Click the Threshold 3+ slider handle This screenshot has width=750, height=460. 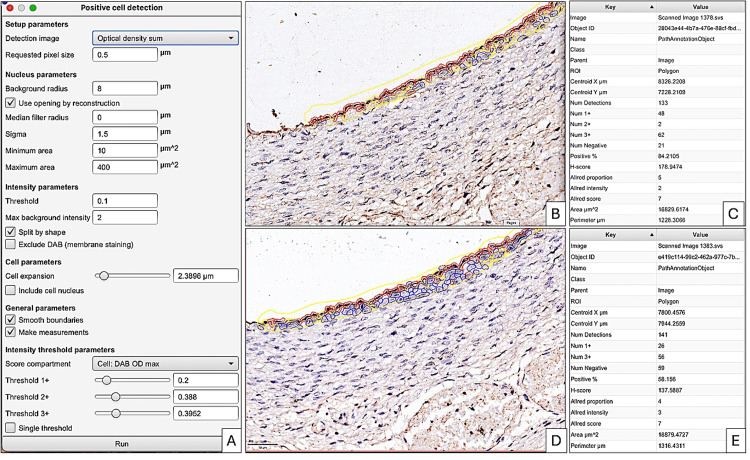tap(116, 414)
